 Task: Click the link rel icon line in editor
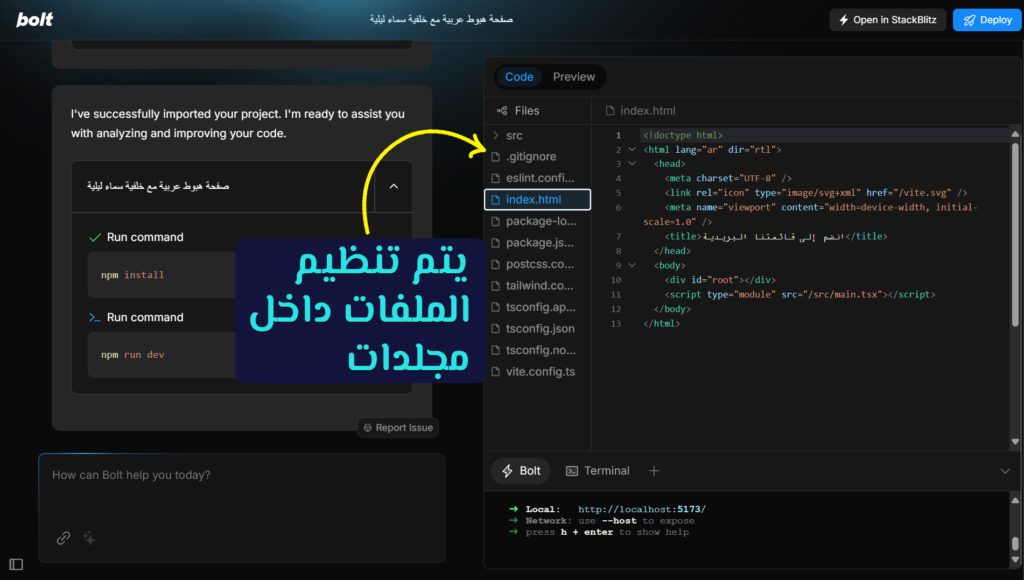pos(816,193)
